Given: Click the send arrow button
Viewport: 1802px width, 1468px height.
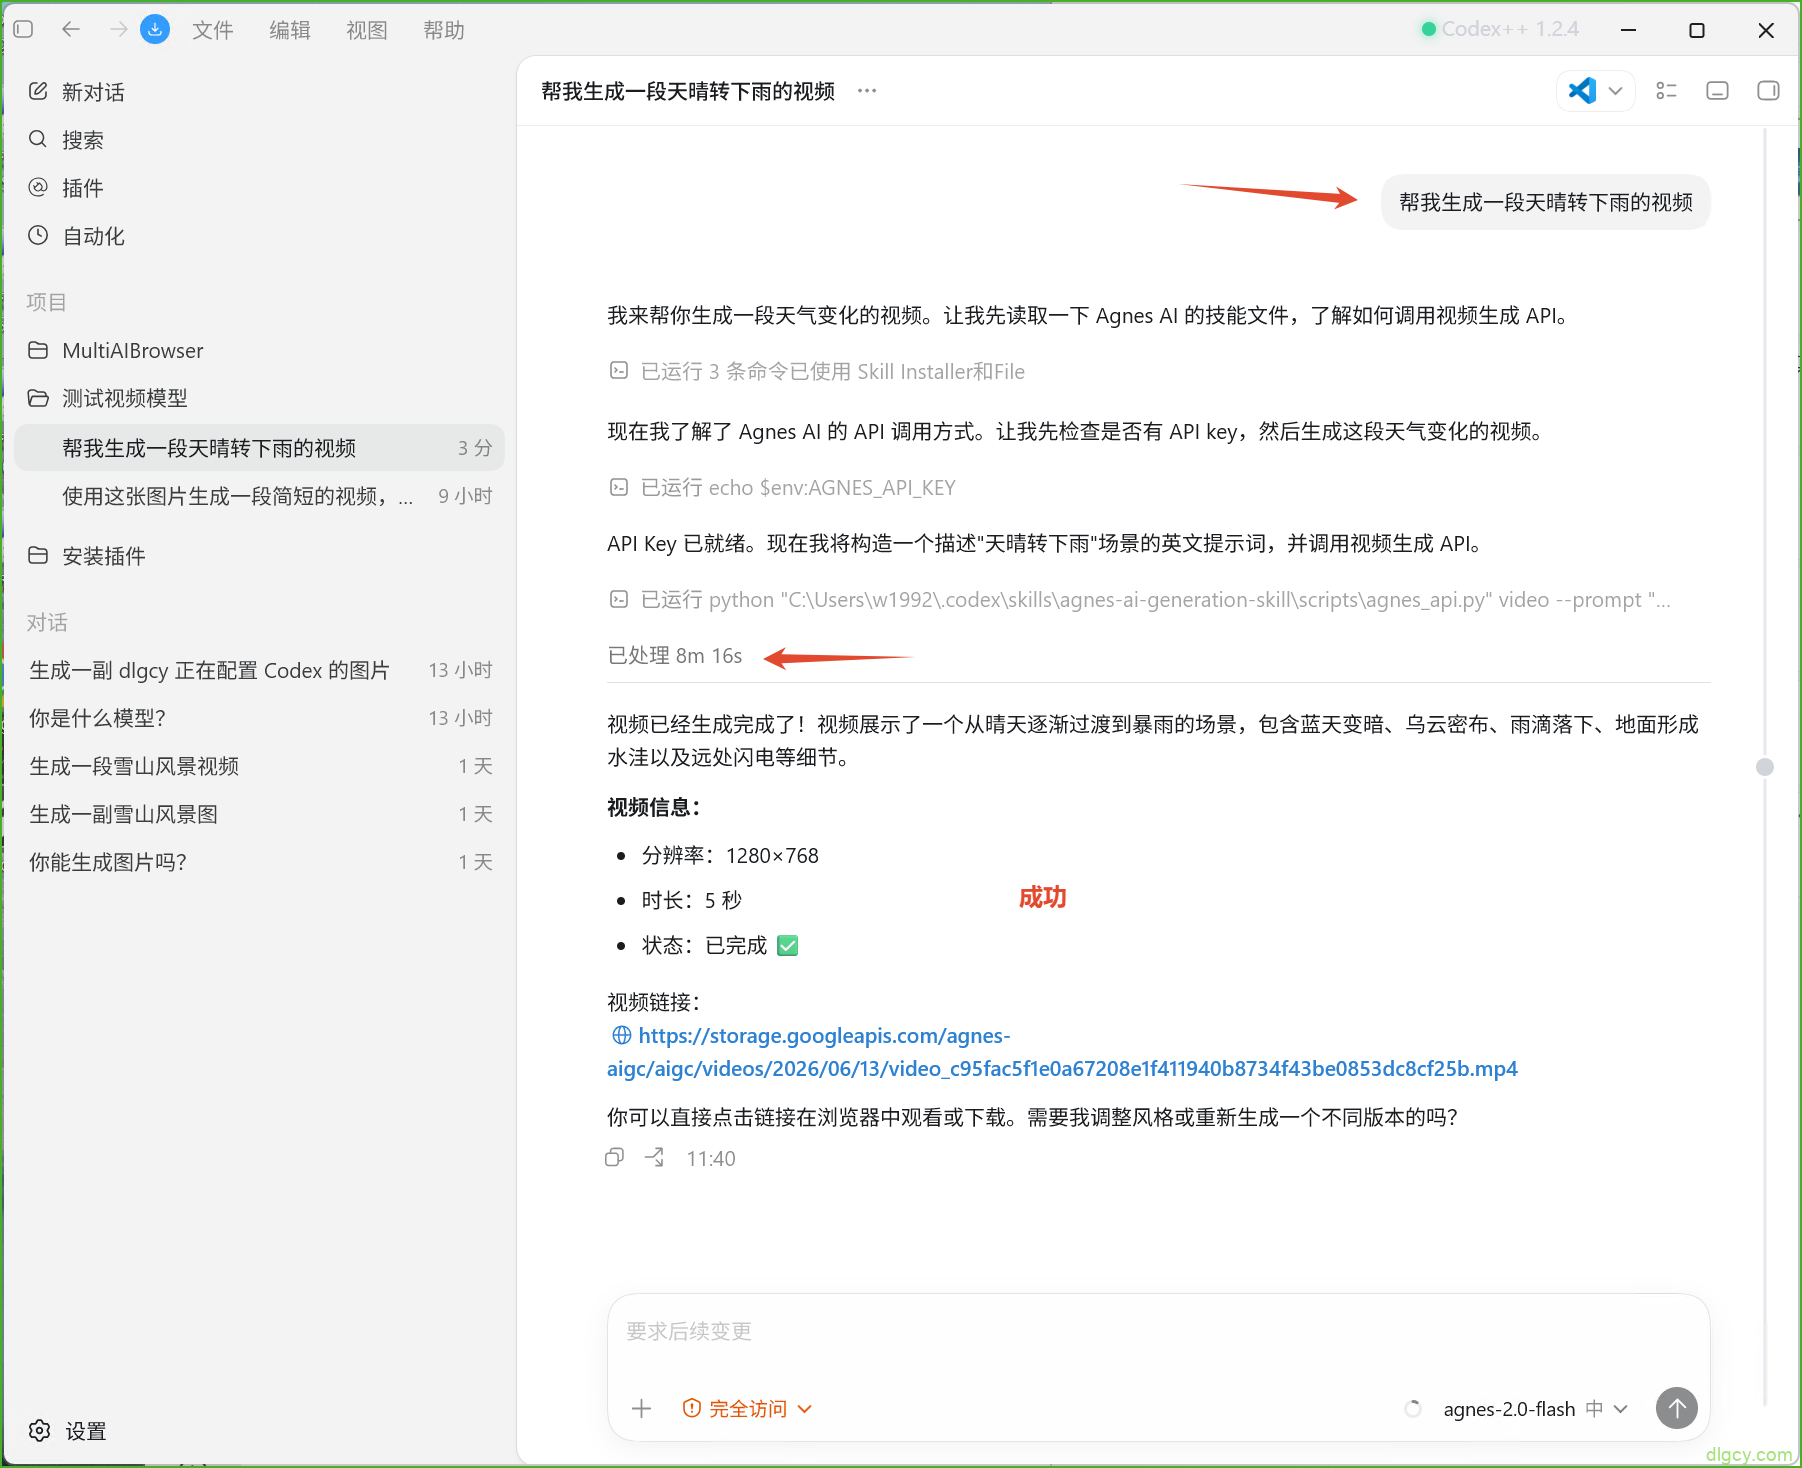Looking at the screenshot, I should (x=1677, y=1408).
